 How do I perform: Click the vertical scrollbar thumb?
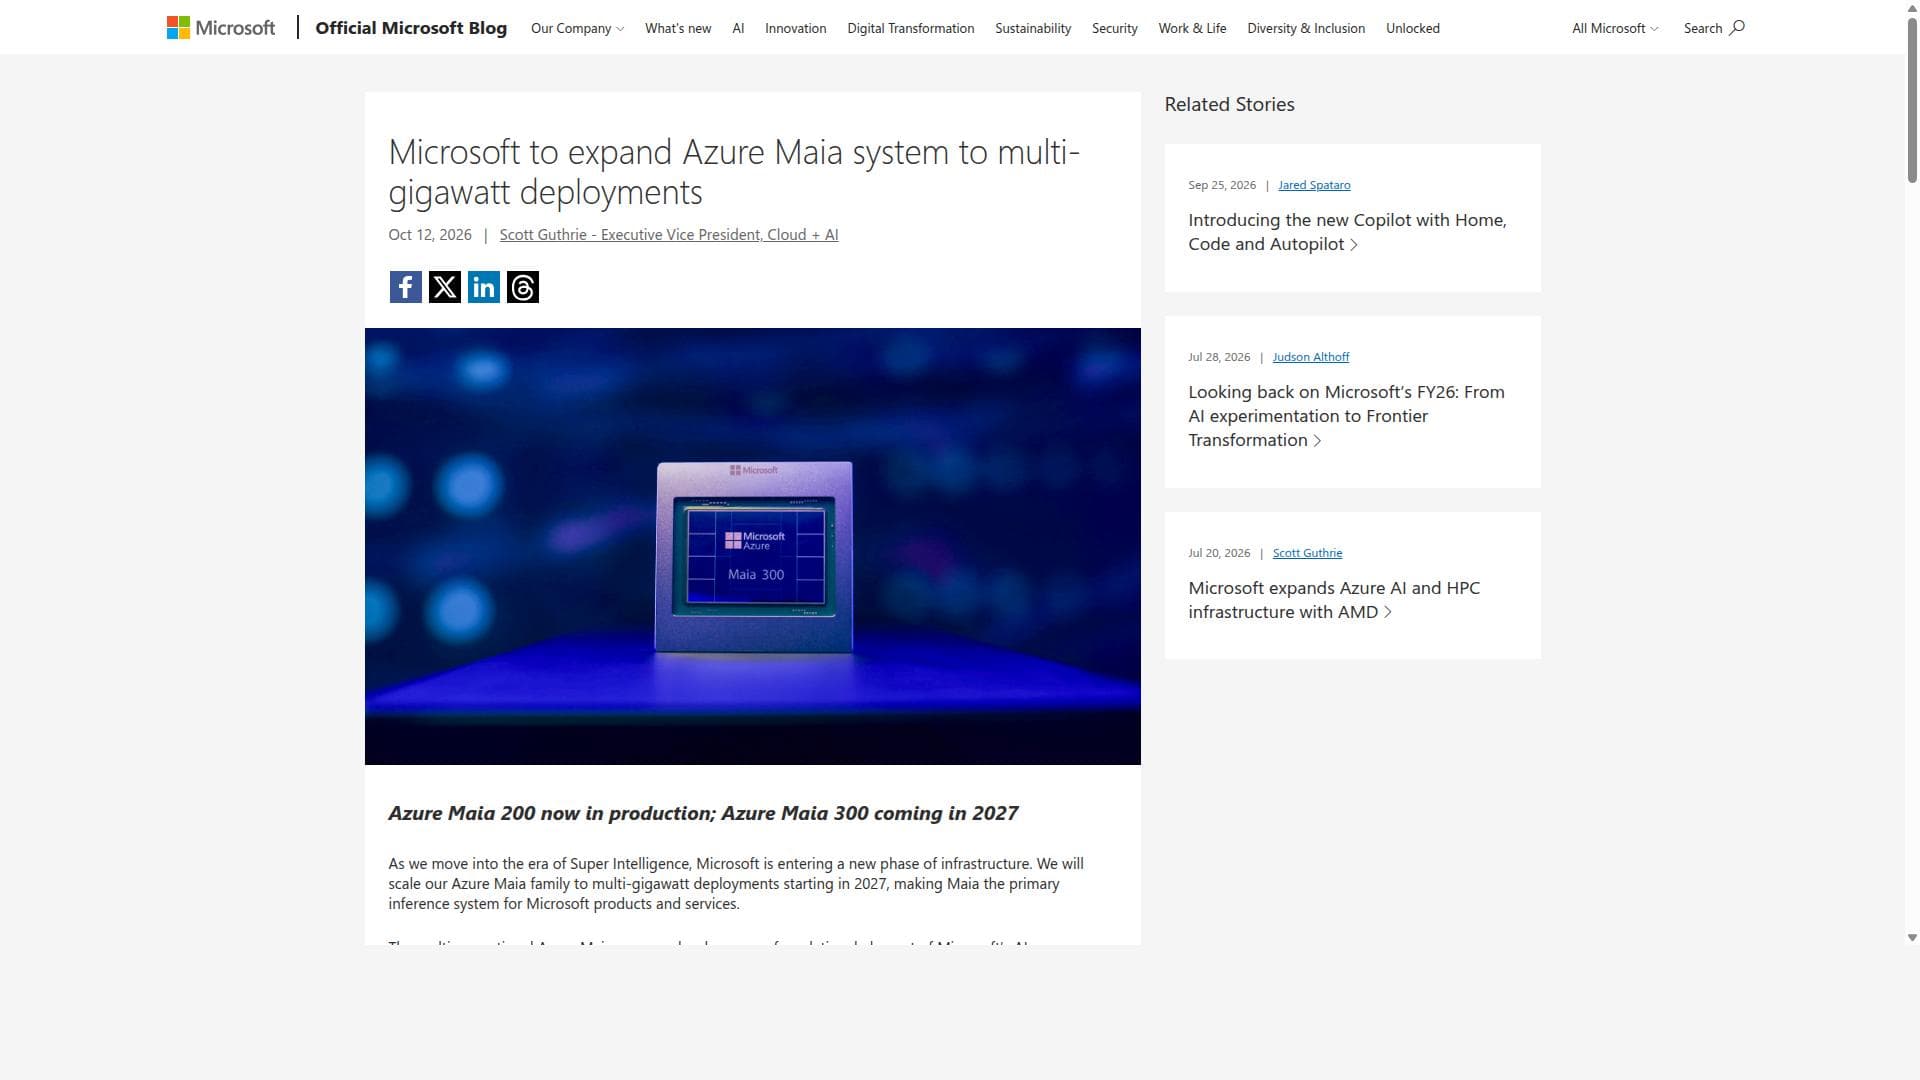(1912, 100)
